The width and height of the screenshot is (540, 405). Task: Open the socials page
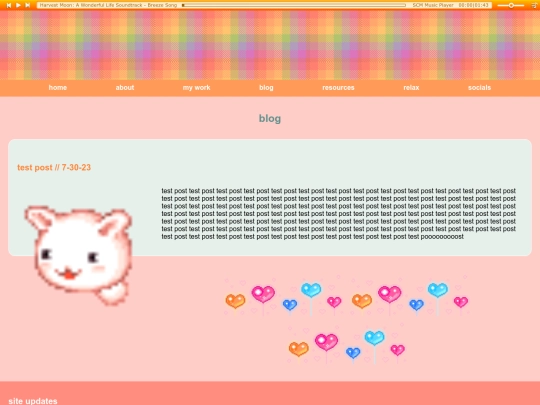(x=479, y=87)
